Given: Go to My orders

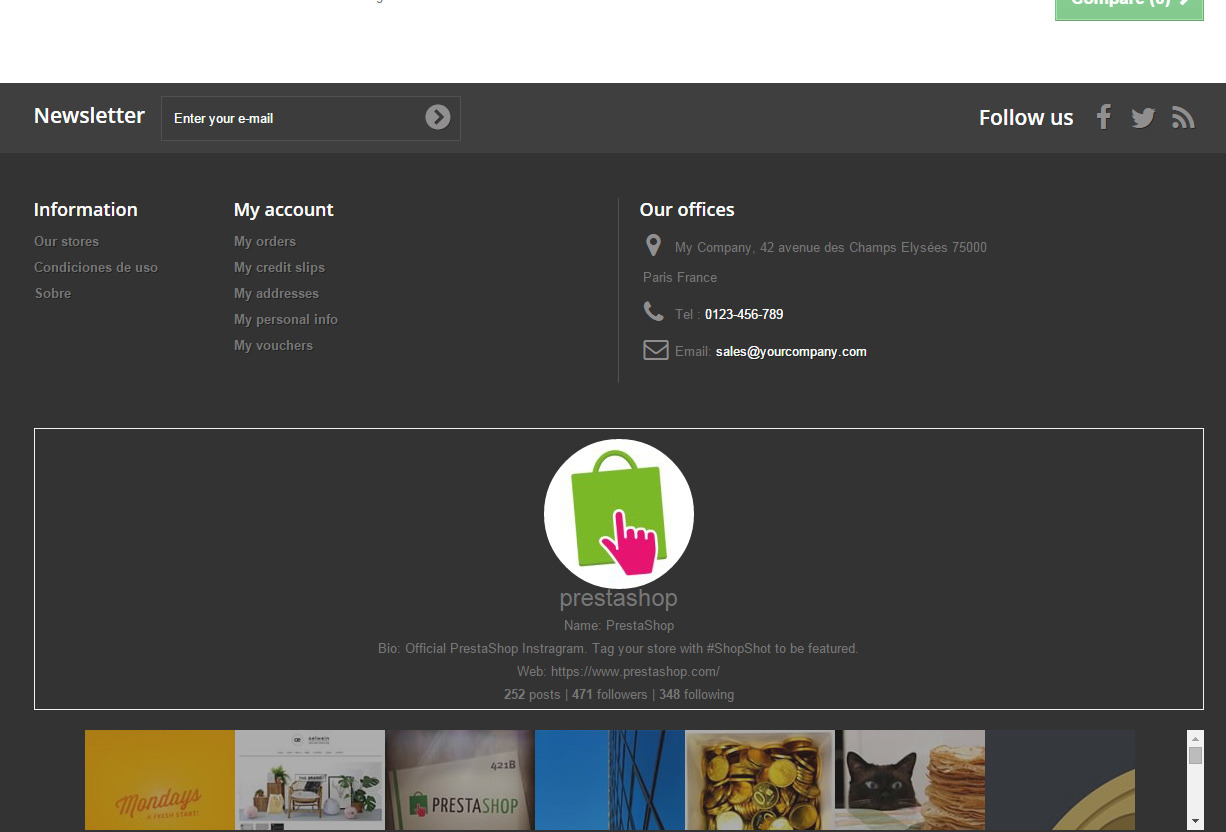Looking at the screenshot, I should pos(265,241).
